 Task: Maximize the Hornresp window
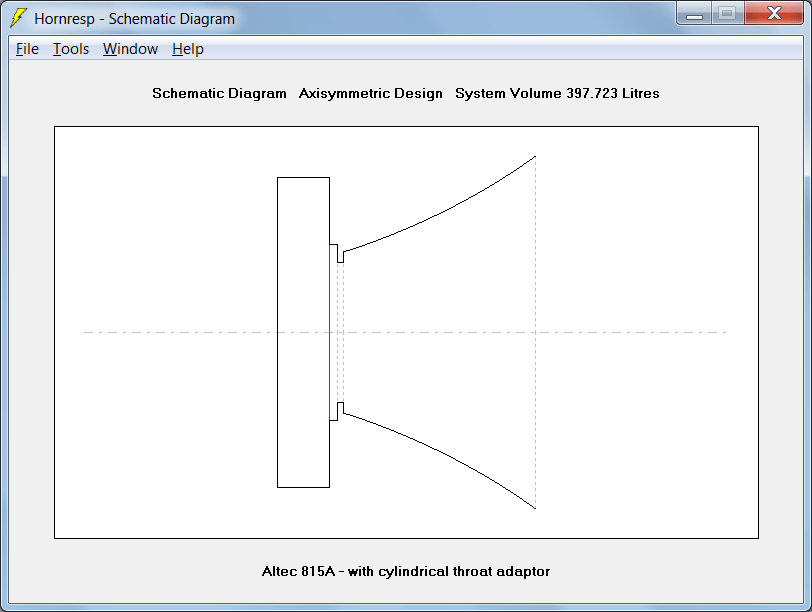coord(728,13)
